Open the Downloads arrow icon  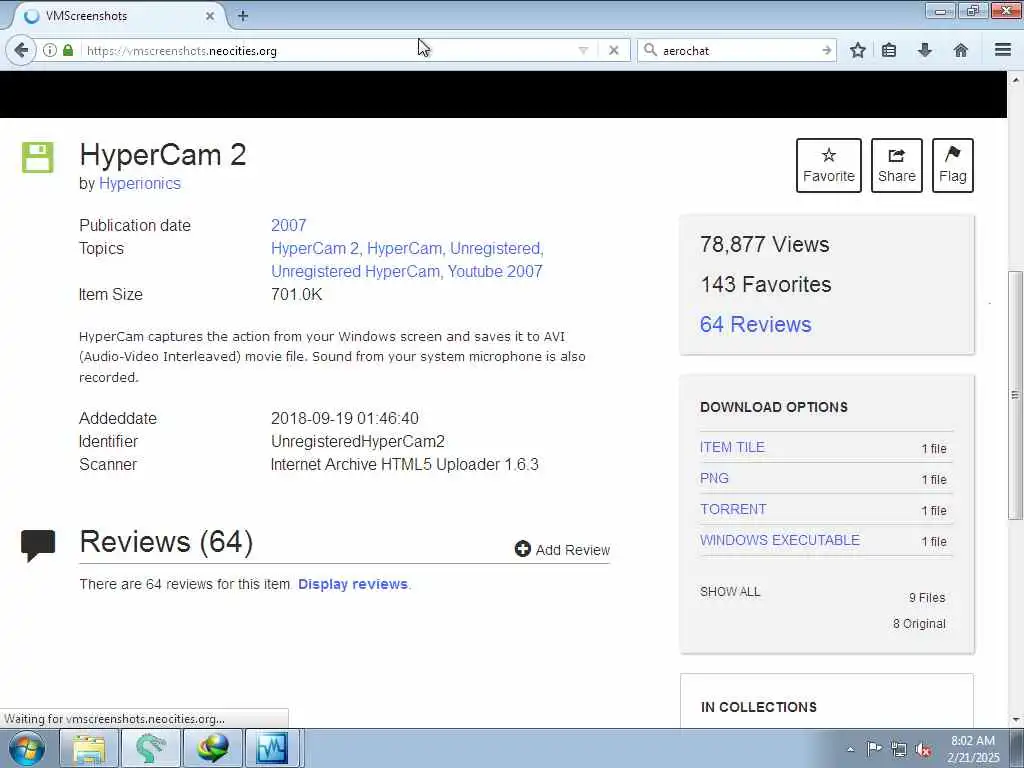click(x=925, y=50)
